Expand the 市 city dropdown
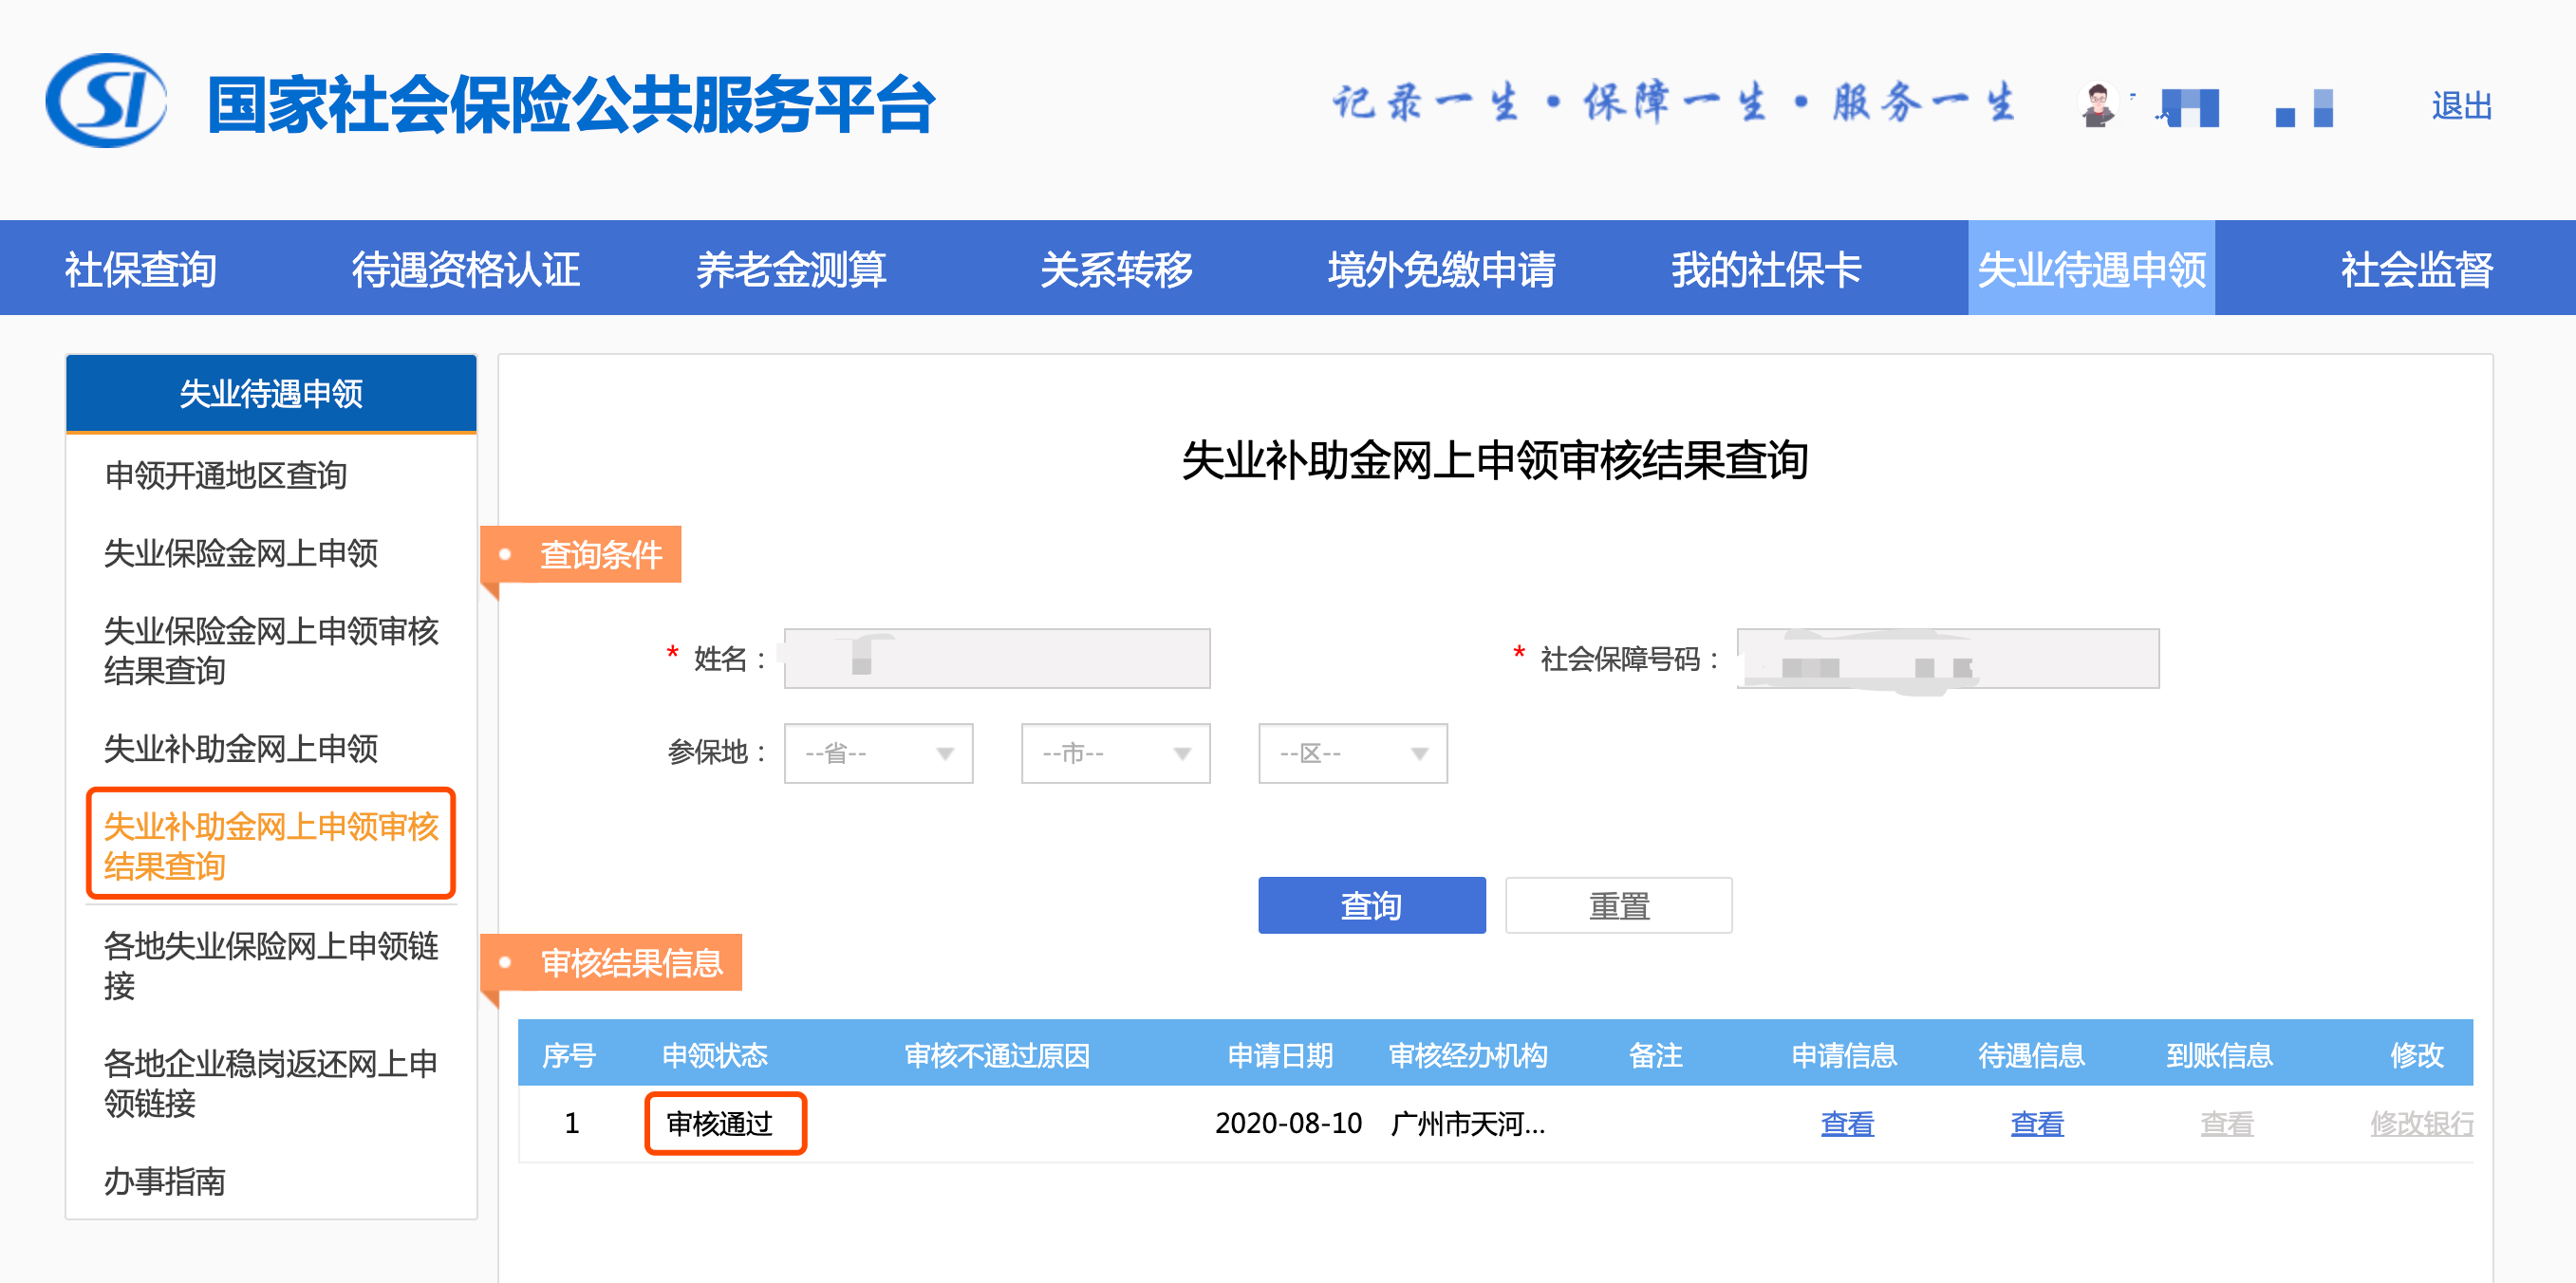The width and height of the screenshot is (2576, 1283). (x=1114, y=753)
